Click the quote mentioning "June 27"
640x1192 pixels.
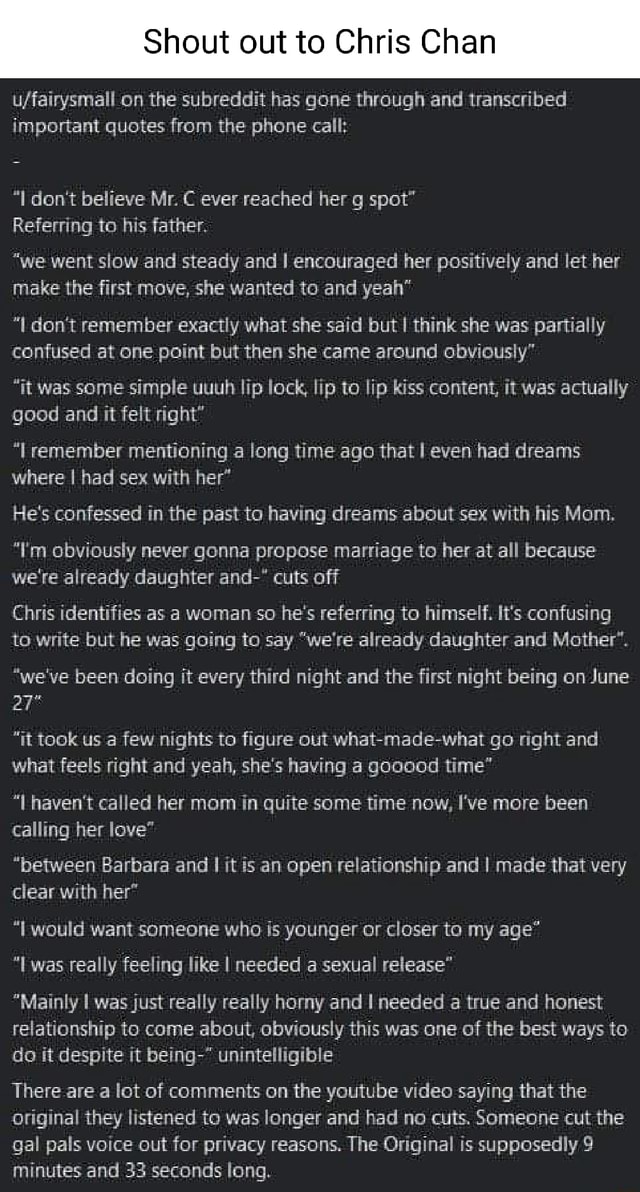[320, 689]
